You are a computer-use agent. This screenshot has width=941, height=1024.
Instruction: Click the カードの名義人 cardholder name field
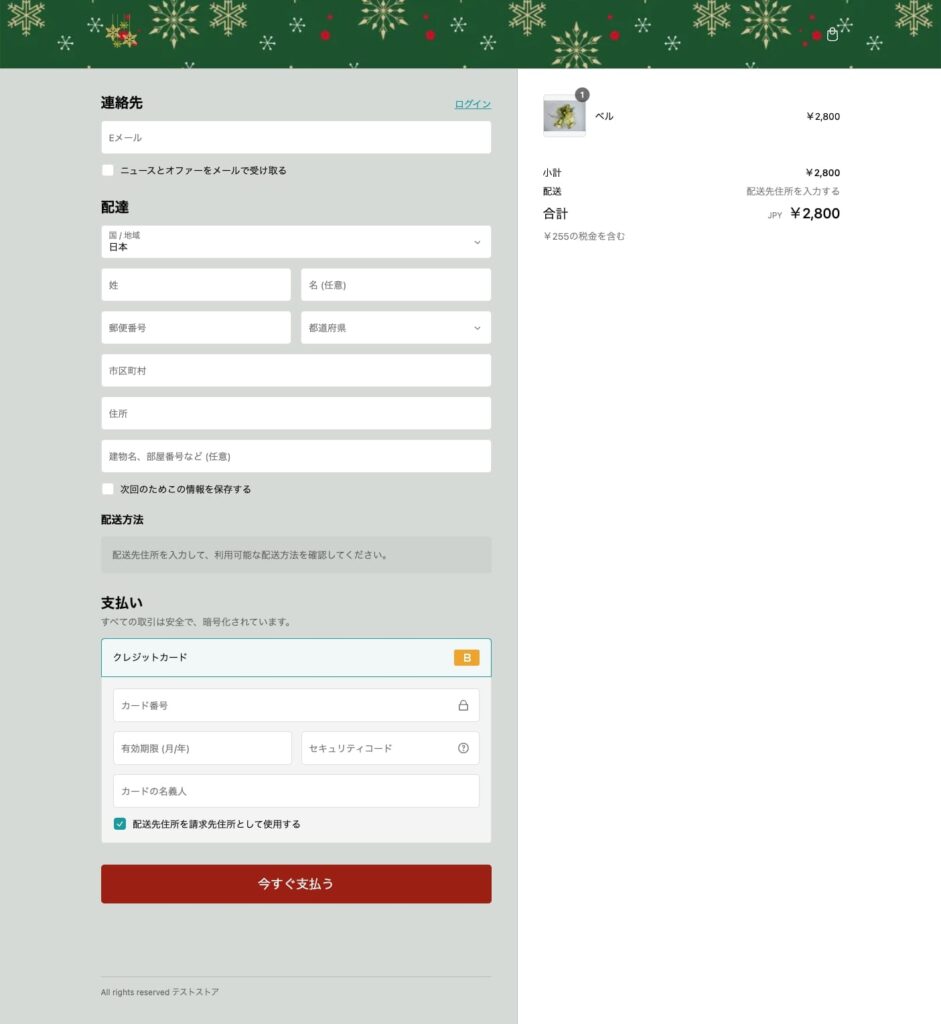296,791
